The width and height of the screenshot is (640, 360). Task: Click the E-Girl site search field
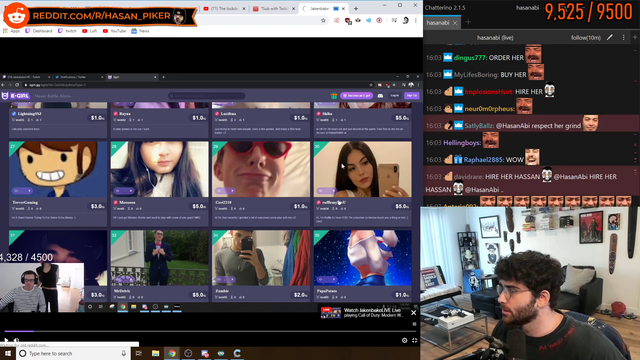pyautogui.click(x=207, y=96)
